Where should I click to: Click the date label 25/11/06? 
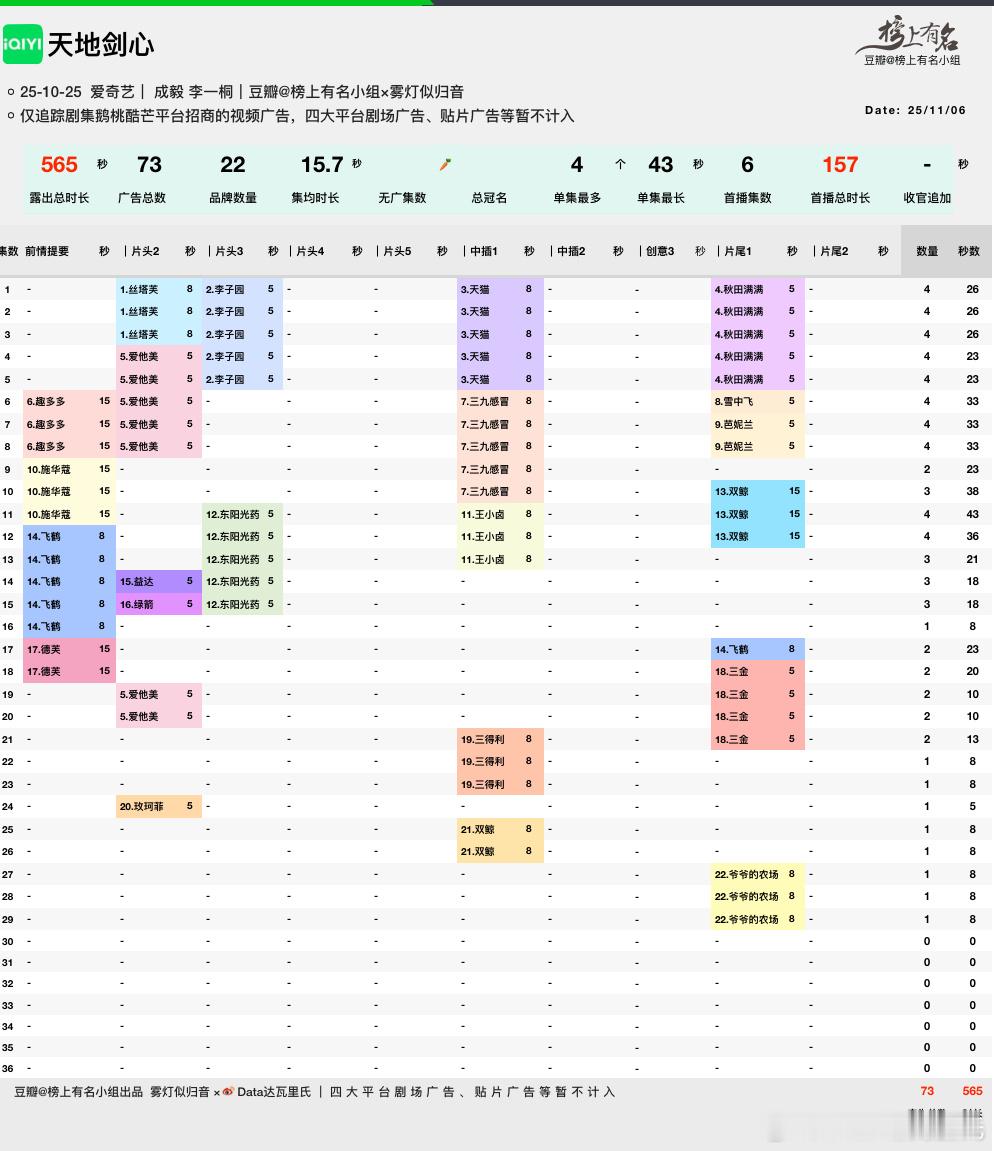point(936,110)
